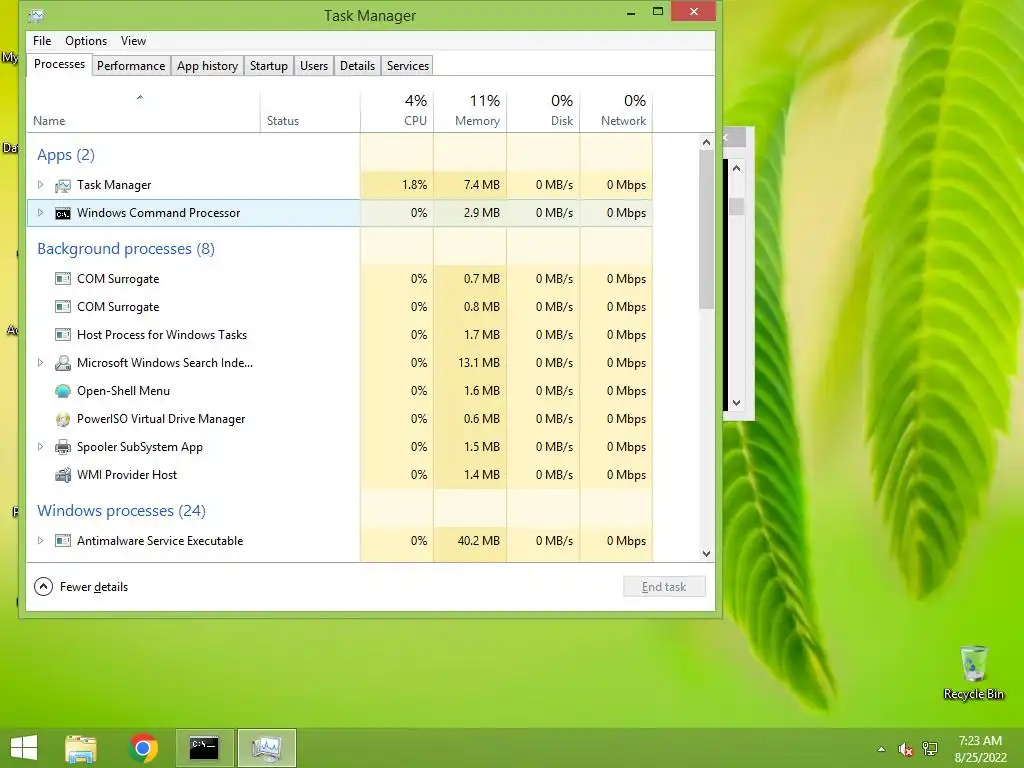
Task: Select 'Host Process for Windows Tasks' name
Action: click(x=162, y=334)
